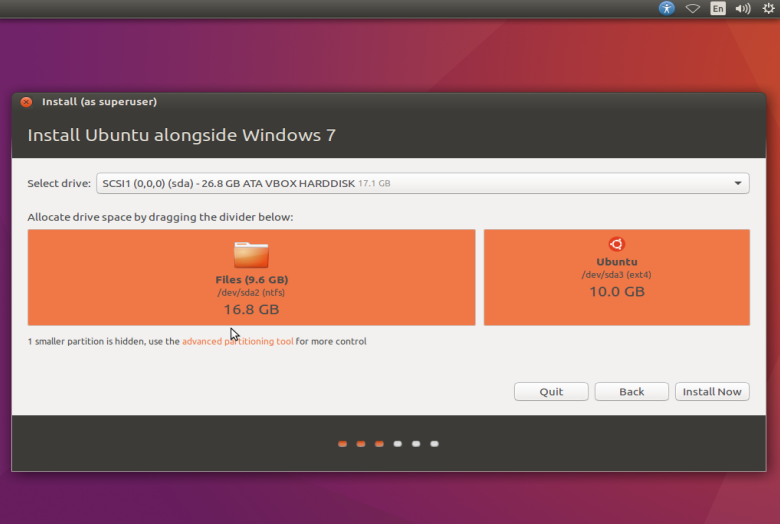This screenshot has width=780, height=524.
Task: Open the accessibility menu icon
Action: (x=667, y=8)
